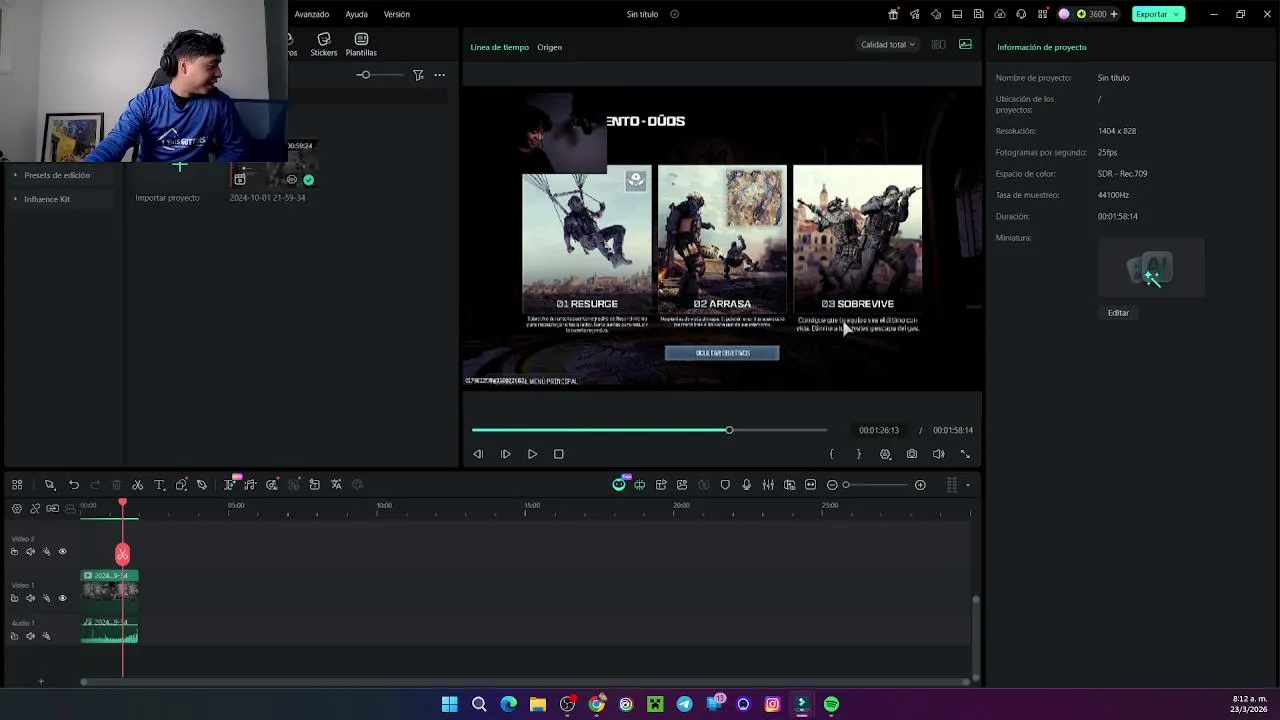The image size is (1280, 720).
Task: Click the play button below preview
Action: [x=532, y=454]
